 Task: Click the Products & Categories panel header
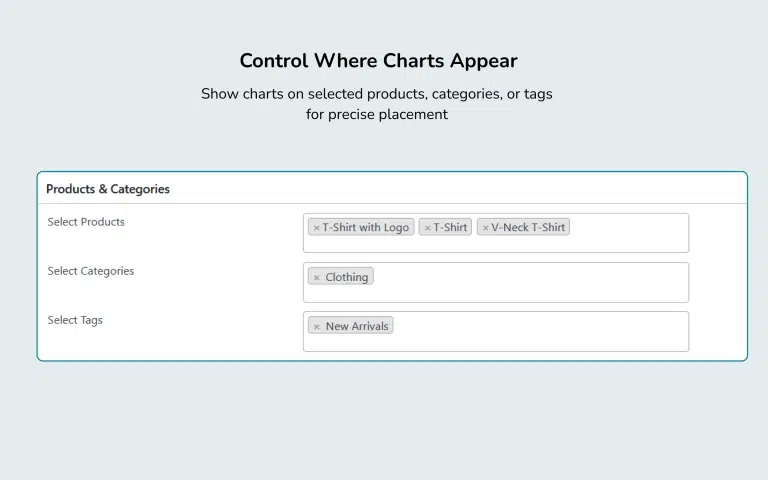coord(108,189)
